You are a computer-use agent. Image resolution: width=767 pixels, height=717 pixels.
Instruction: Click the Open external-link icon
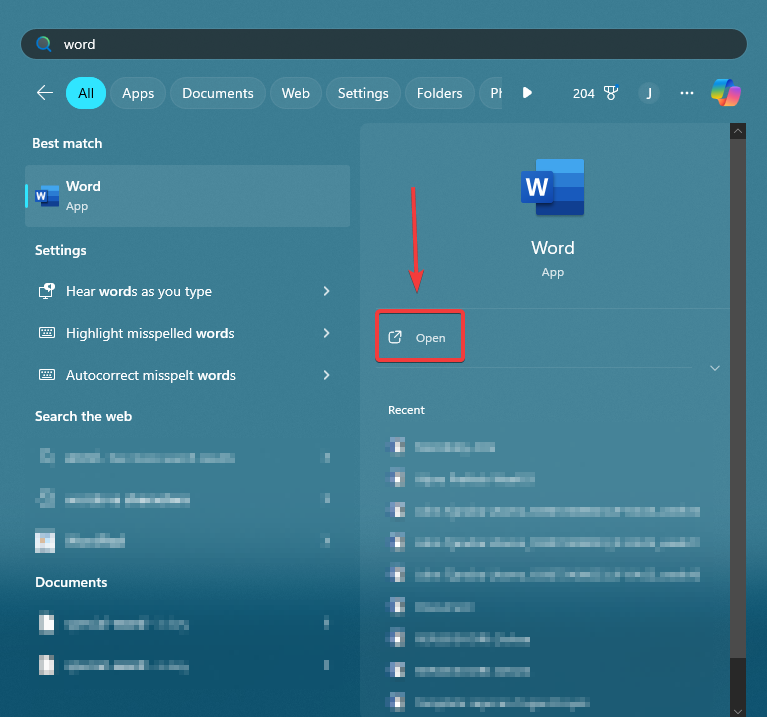click(x=395, y=337)
